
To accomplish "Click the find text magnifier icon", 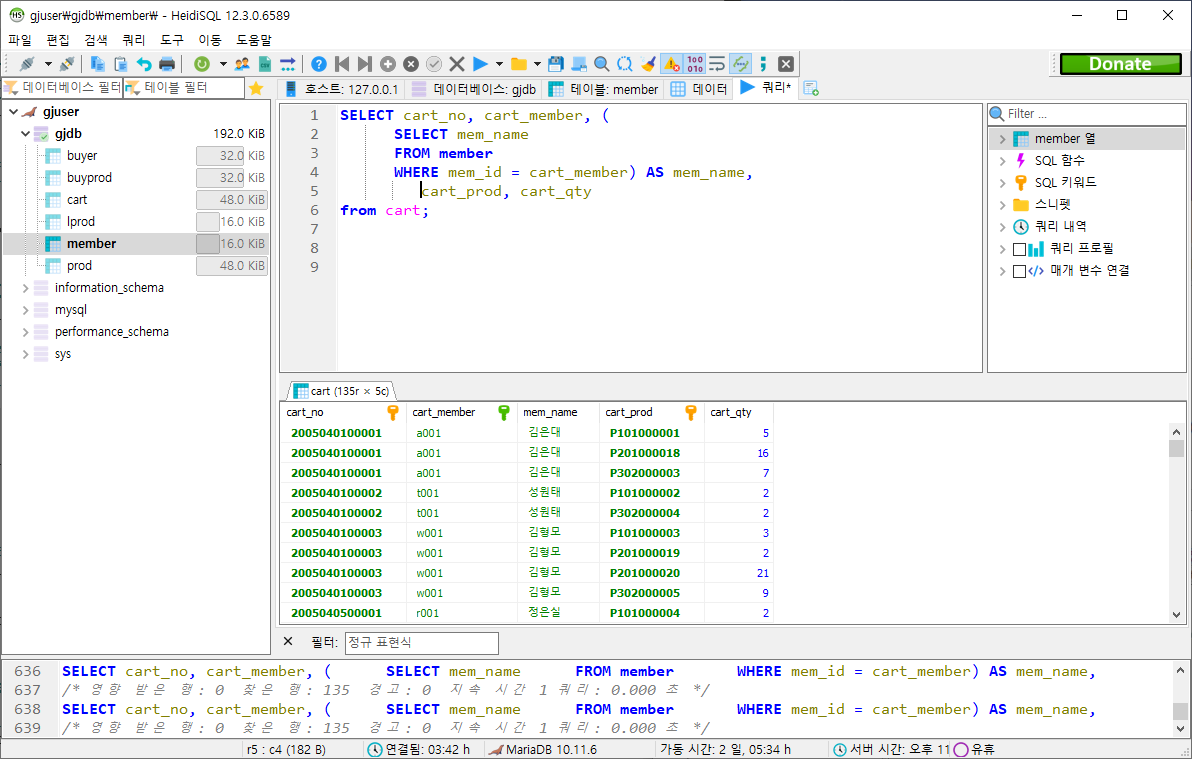I will point(601,64).
